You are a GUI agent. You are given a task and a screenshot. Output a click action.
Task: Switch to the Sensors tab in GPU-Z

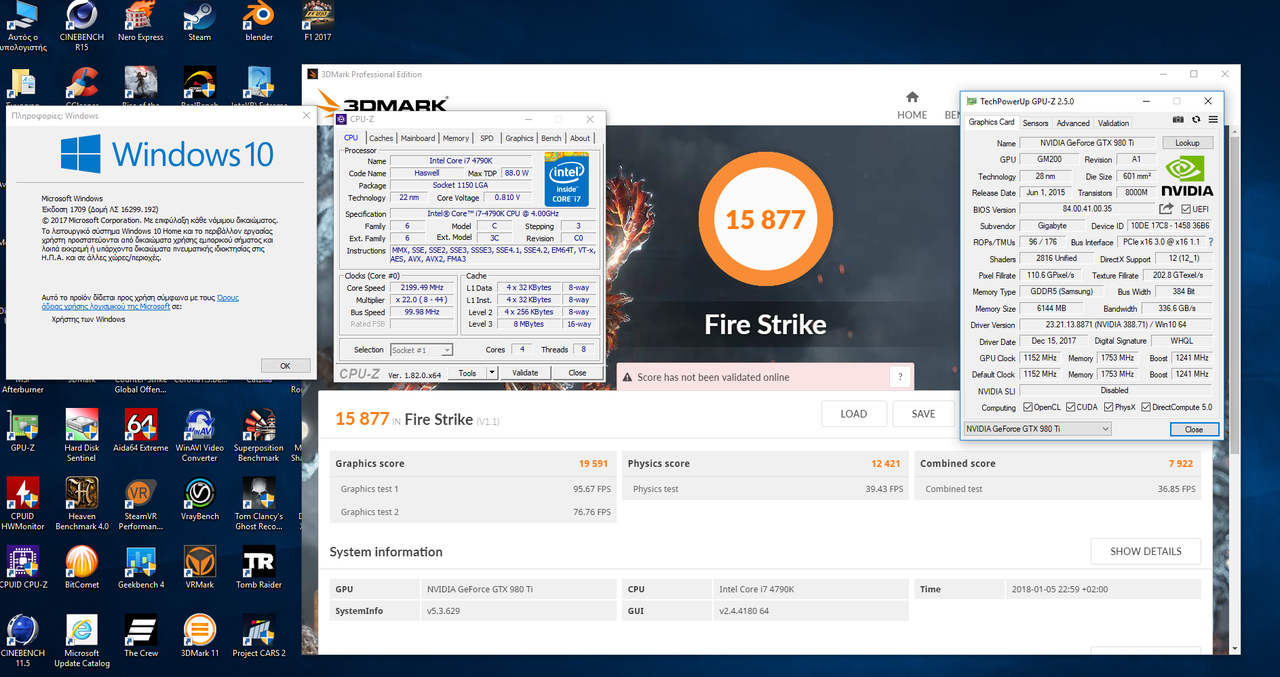click(x=1036, y=123)
